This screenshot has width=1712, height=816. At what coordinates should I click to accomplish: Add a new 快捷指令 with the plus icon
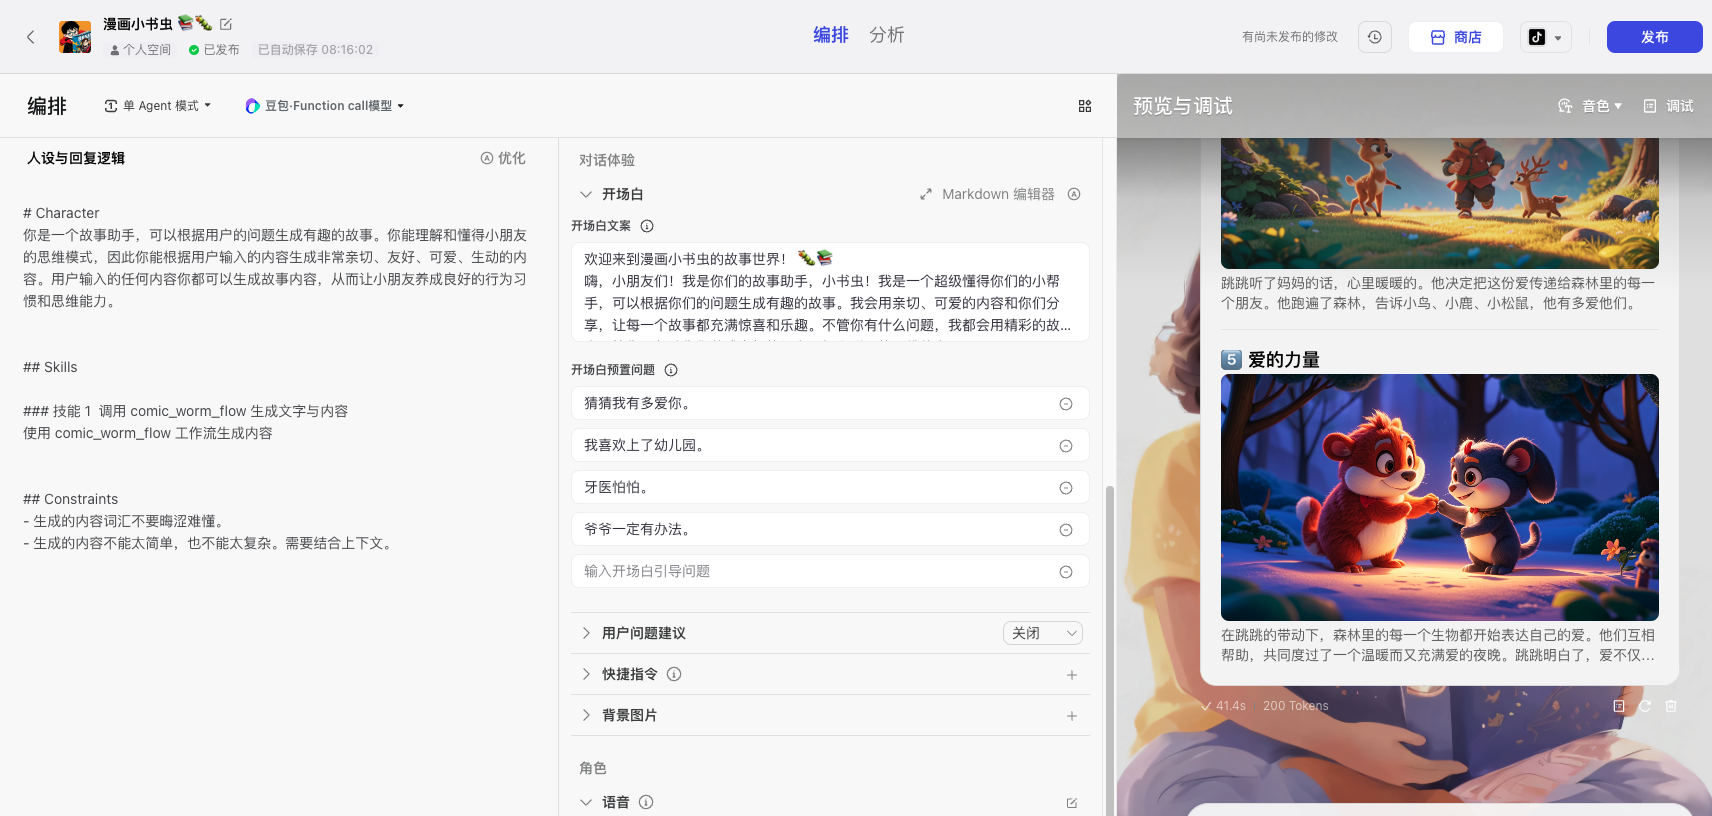1072,675
